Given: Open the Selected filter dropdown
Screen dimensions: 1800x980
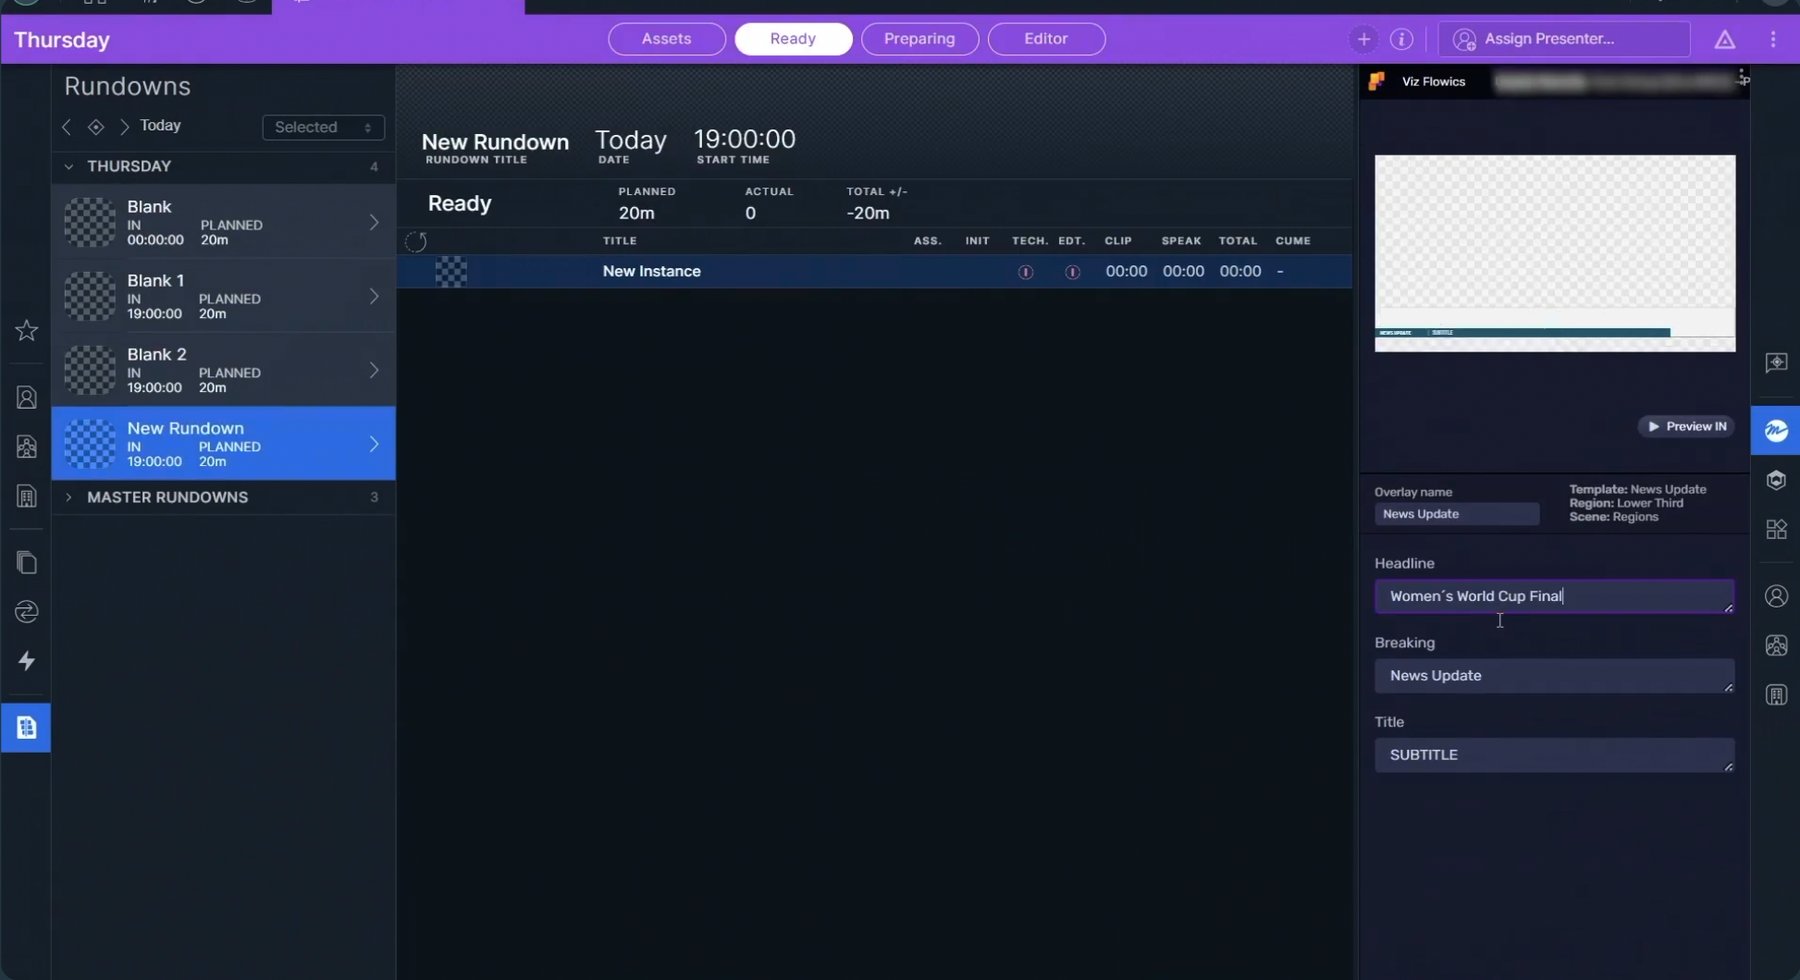Looking at the screenshot, I should click(x=323, y=127).
